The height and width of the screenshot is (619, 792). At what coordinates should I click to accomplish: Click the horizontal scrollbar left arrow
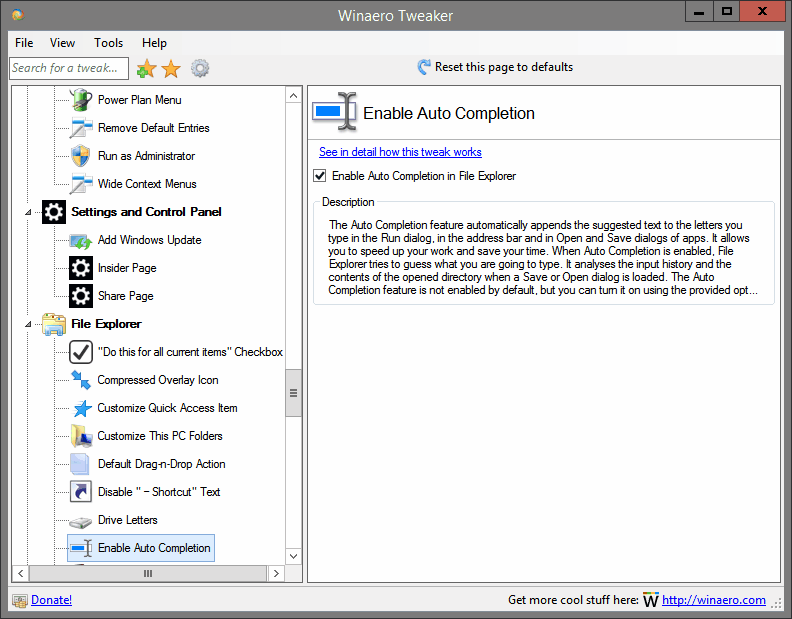point(21,574)
